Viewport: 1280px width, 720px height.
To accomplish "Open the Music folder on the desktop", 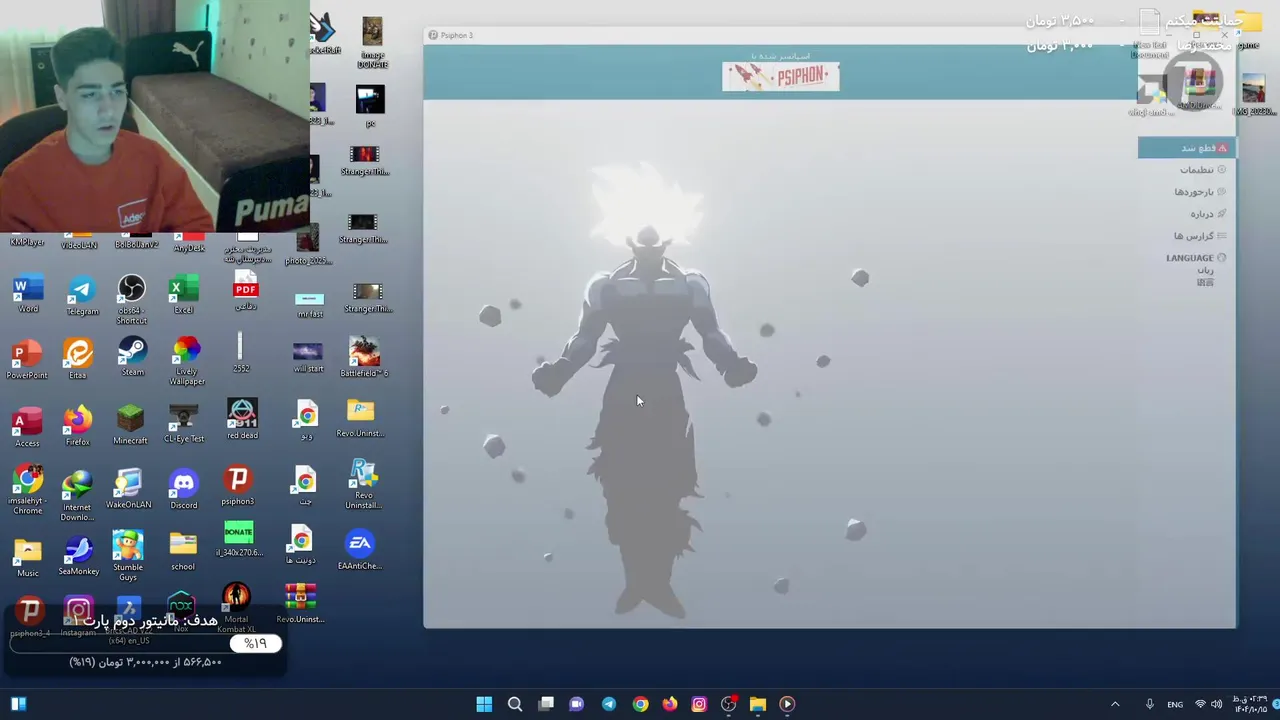I will [x=27, y=558].
